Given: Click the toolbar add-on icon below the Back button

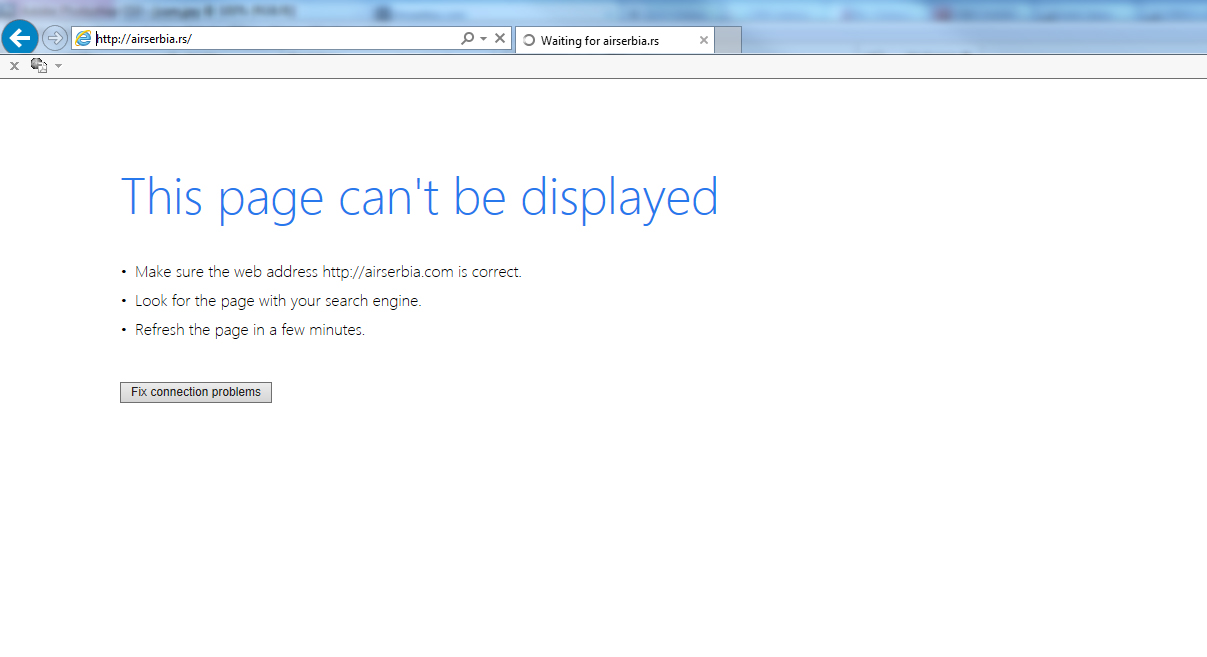Looking at the screenshot, I should click(39, 65).
